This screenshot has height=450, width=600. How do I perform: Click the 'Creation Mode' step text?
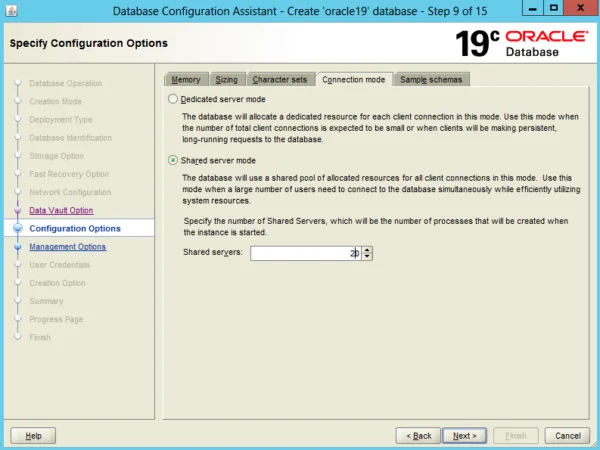55,101
